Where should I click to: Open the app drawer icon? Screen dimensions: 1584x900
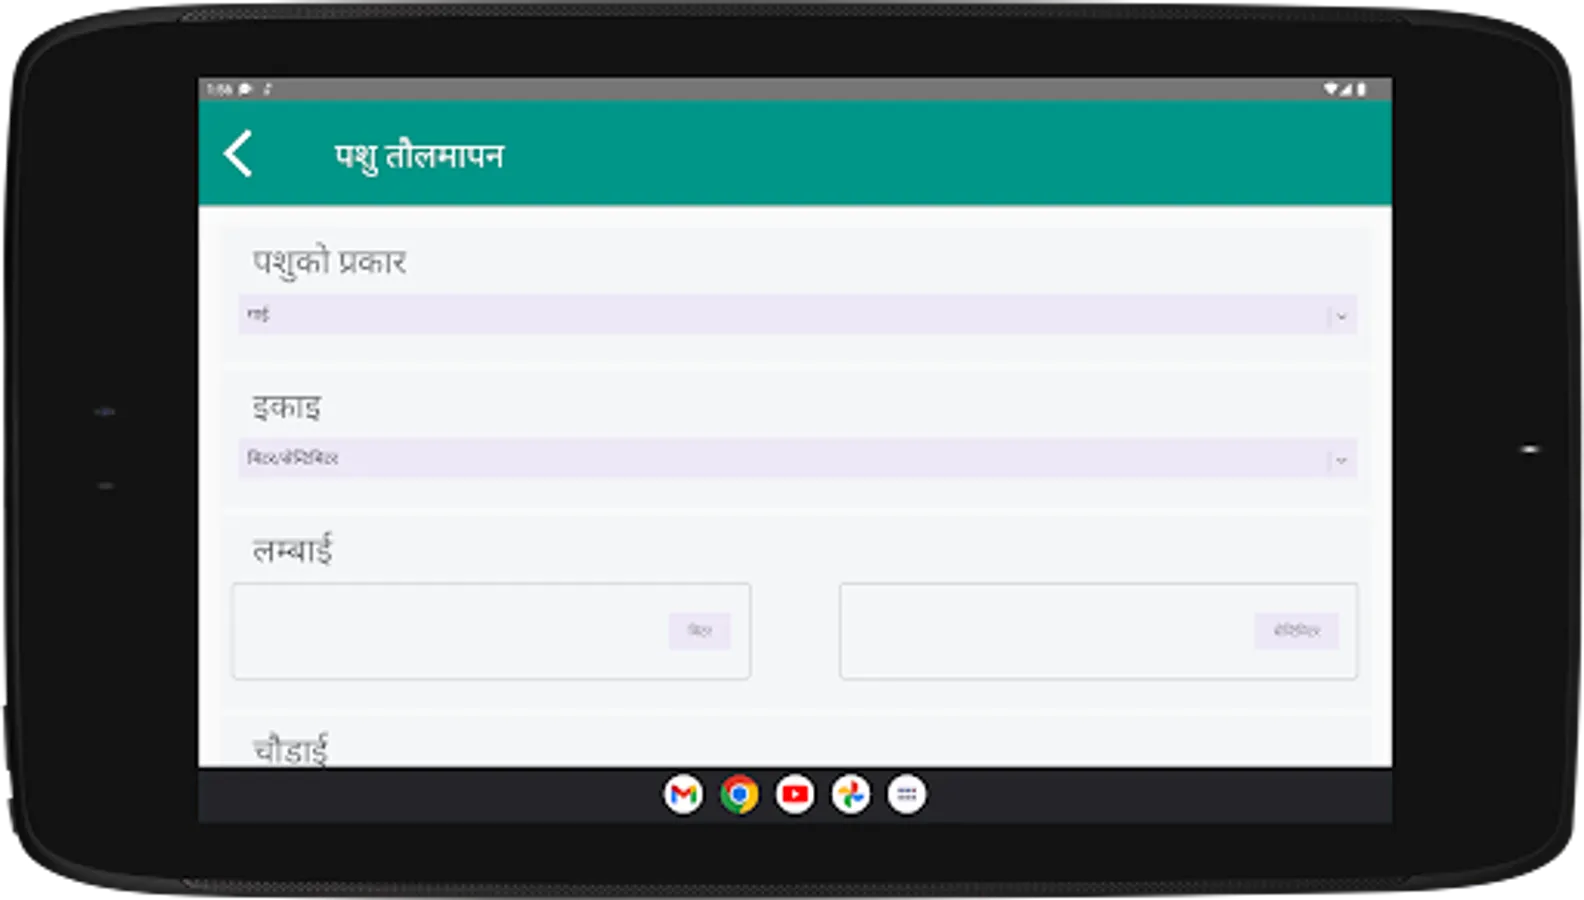tap(907, 795)
